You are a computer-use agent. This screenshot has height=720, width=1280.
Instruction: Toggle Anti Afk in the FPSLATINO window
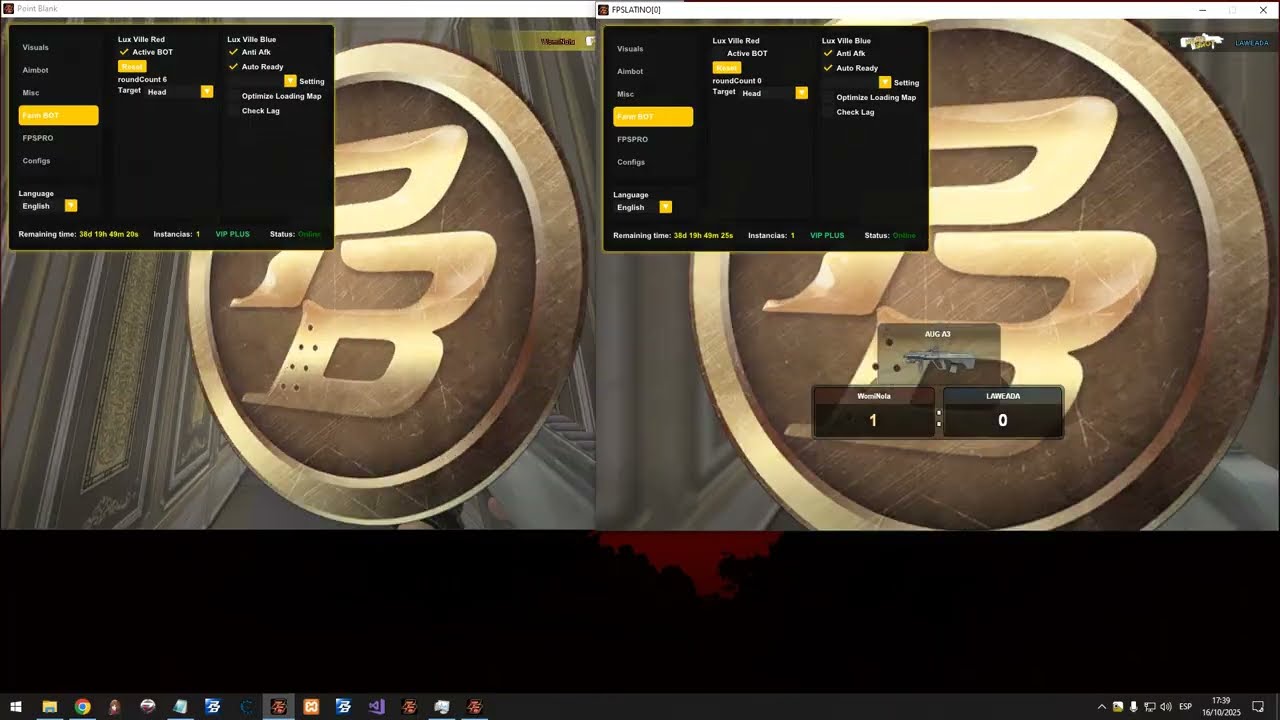tap(828, 53)
